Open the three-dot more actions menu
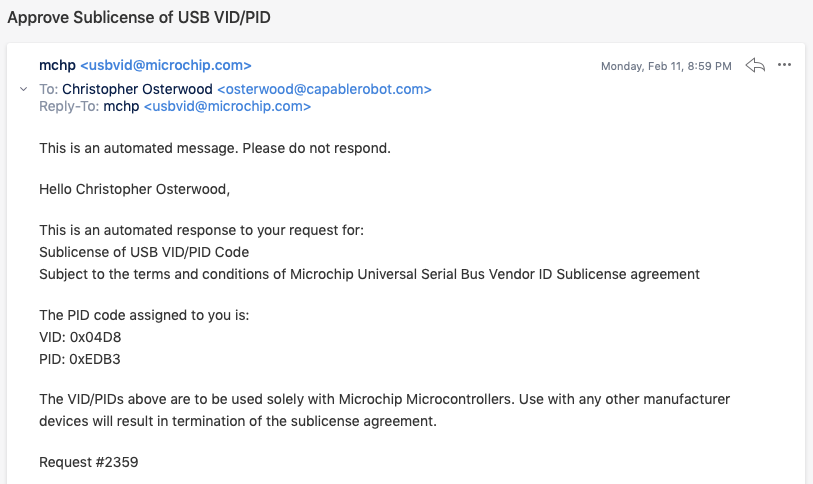The image size is (813, 484). coord(784,65)
